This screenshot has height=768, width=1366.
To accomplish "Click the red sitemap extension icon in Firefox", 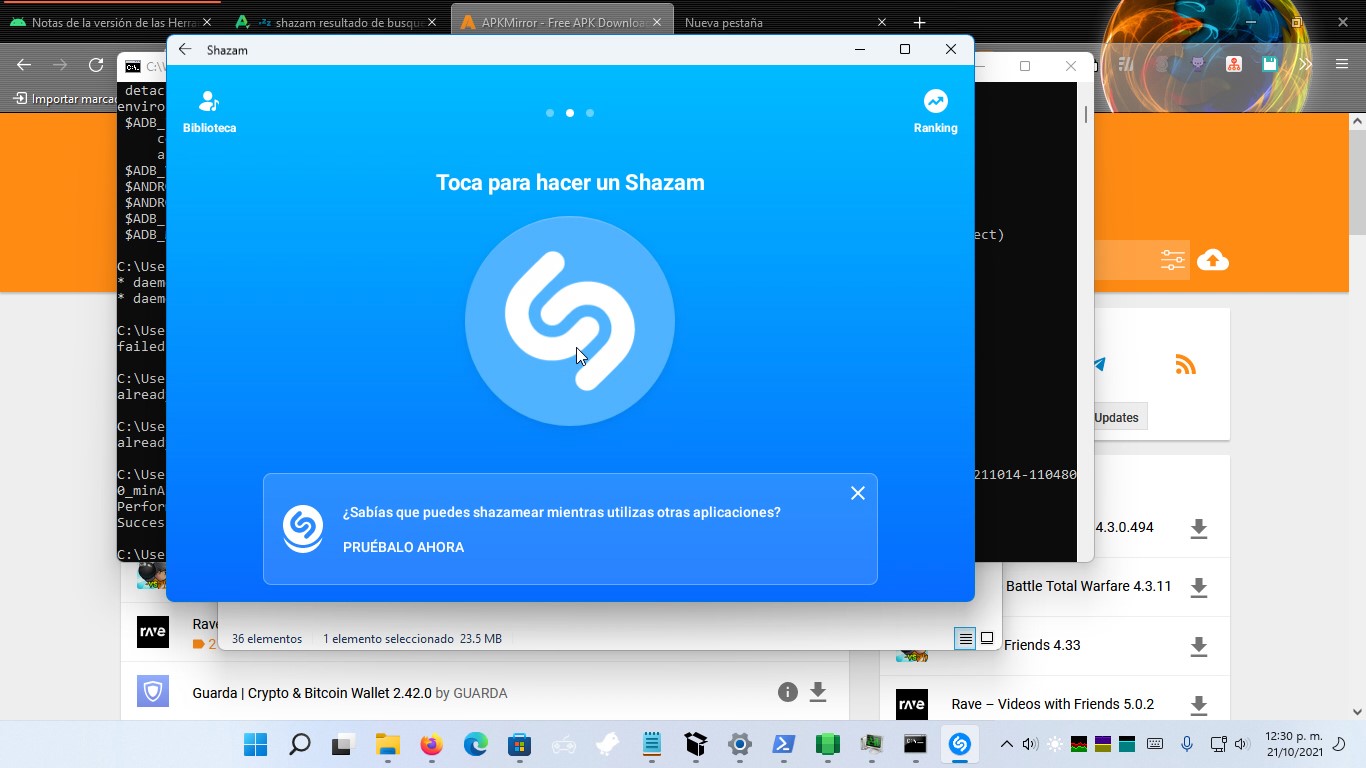I will (x=1234, y=64).
